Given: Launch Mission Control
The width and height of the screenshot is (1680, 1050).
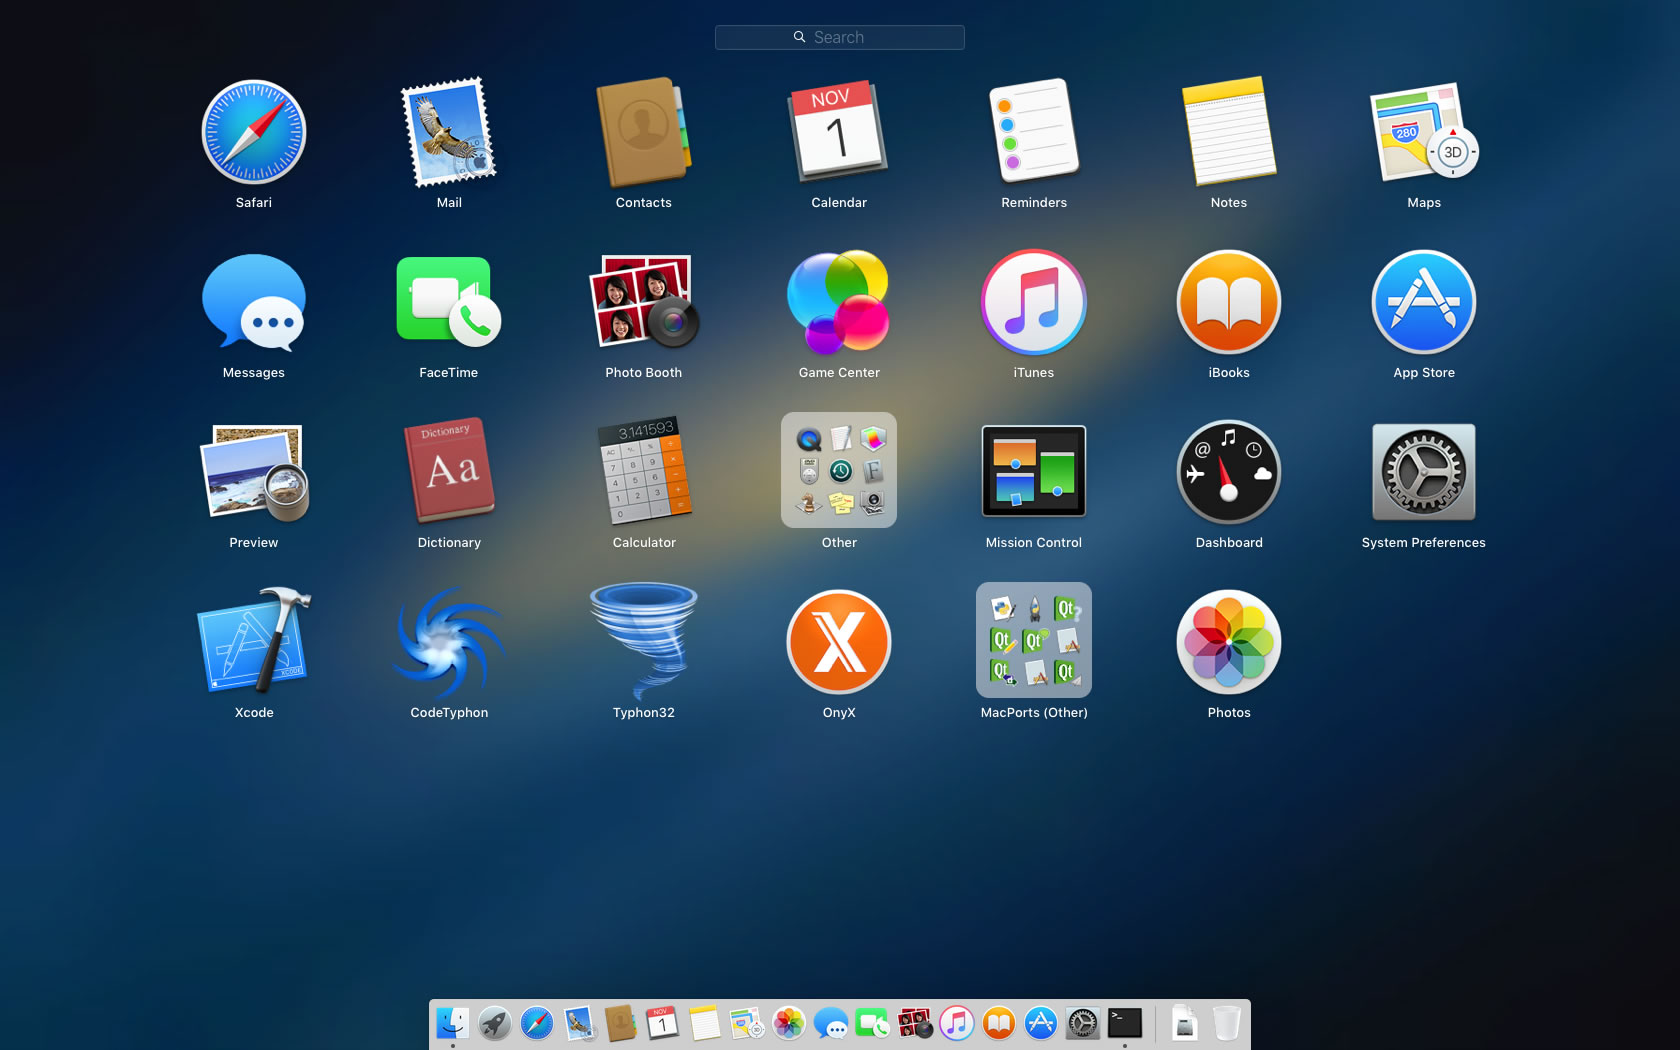Looking at the screenshot, I should (1034, 472).
